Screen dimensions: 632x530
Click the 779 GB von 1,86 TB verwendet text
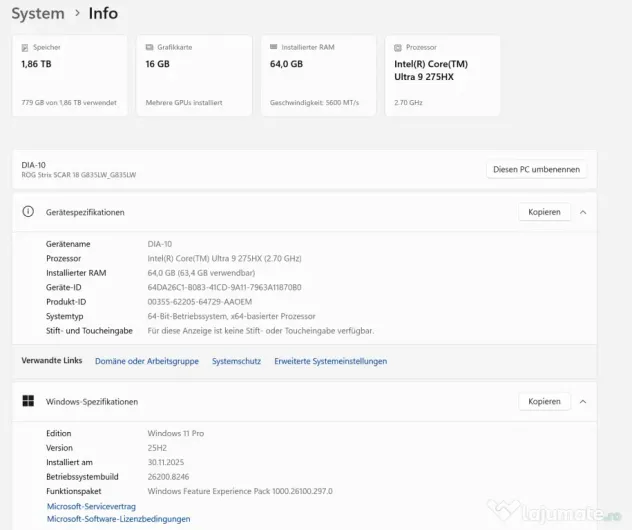[x=69, y=103]
